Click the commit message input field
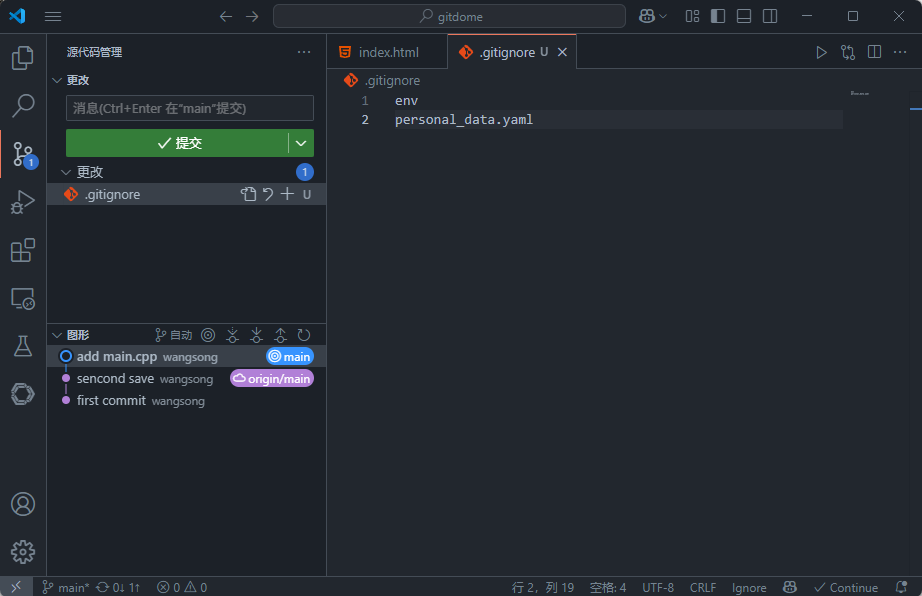The image size is (922, 596). 190,108
